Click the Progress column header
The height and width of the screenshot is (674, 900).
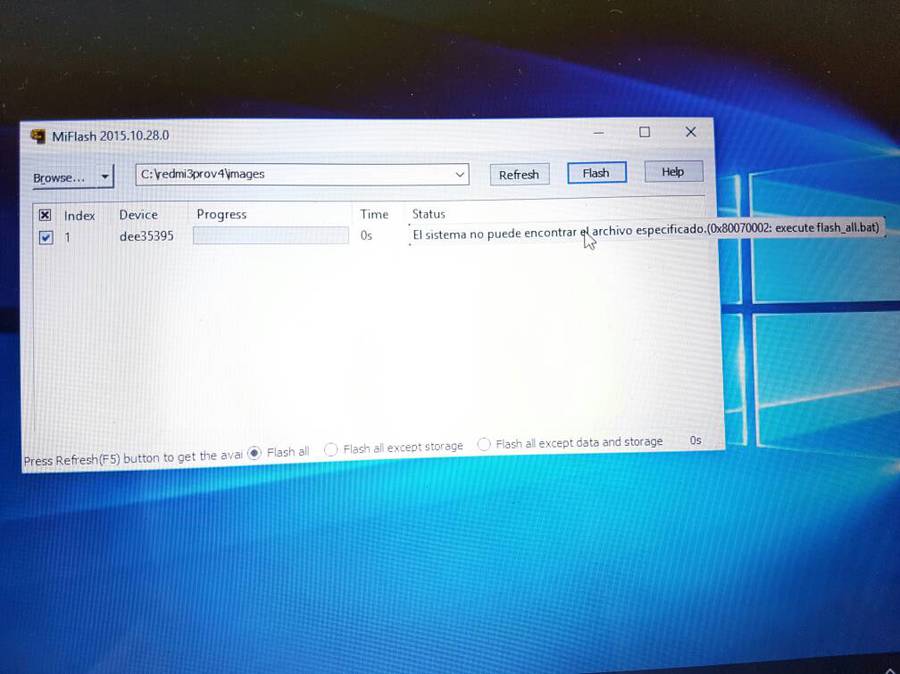coord(222,214)
